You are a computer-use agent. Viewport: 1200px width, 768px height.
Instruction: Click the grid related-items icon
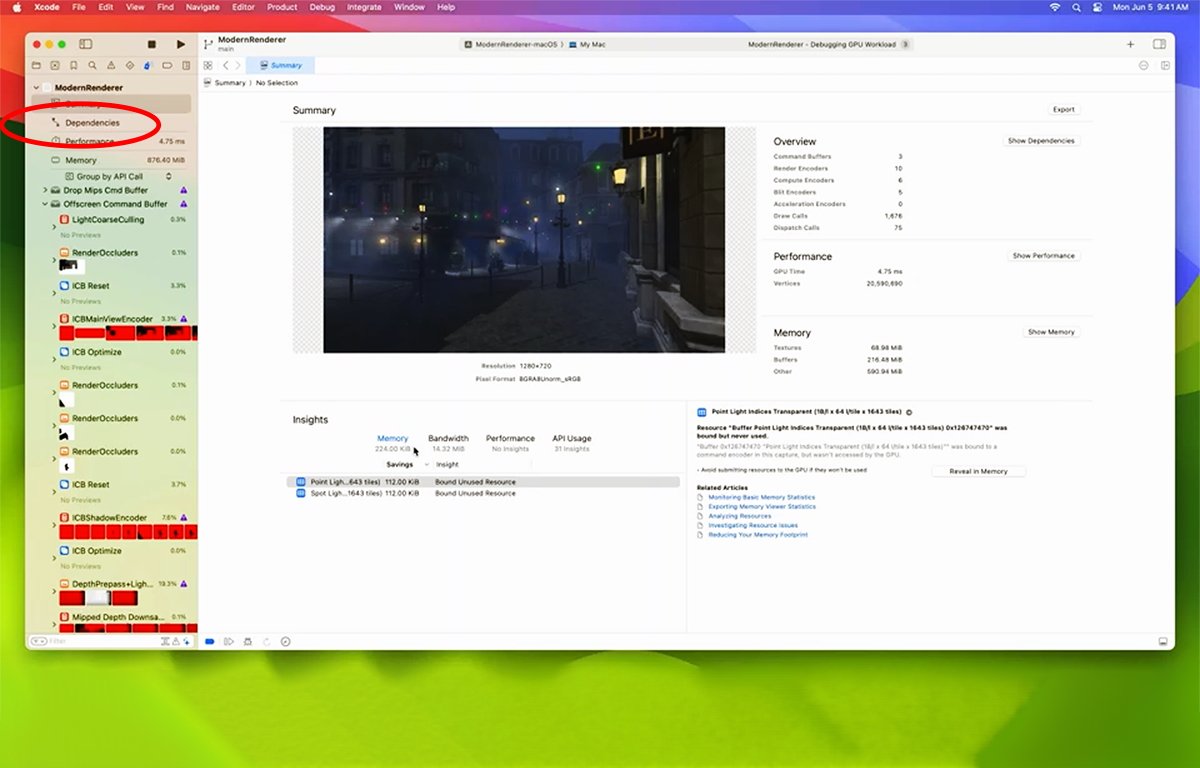(208, 65)
